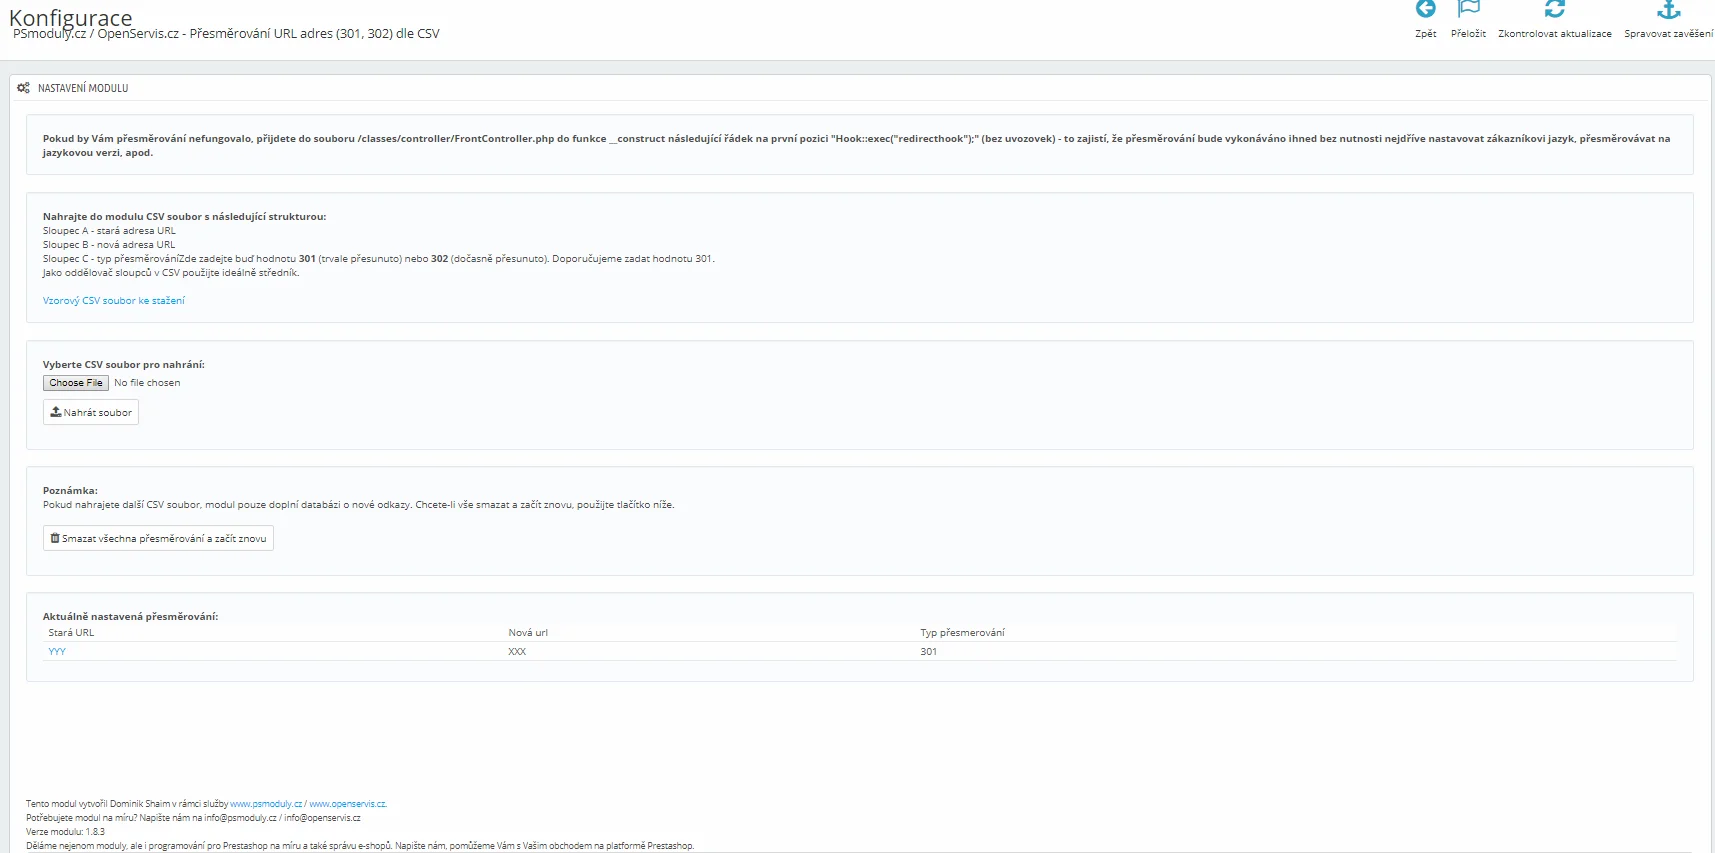Select the 301 redirect type cell
Viewport: 1715px width, 853px height.
point(929,652)
